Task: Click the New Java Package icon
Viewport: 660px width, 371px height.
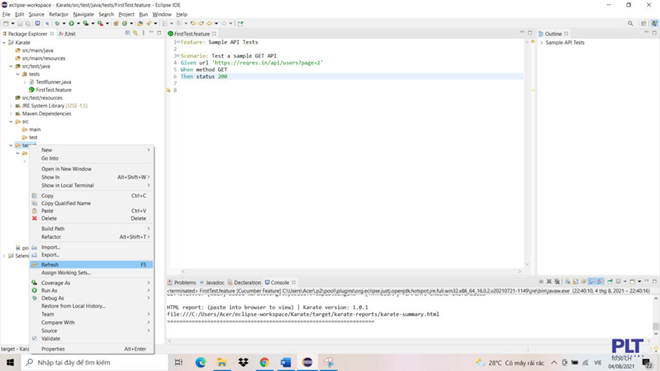Action: (x=116, y=24)
